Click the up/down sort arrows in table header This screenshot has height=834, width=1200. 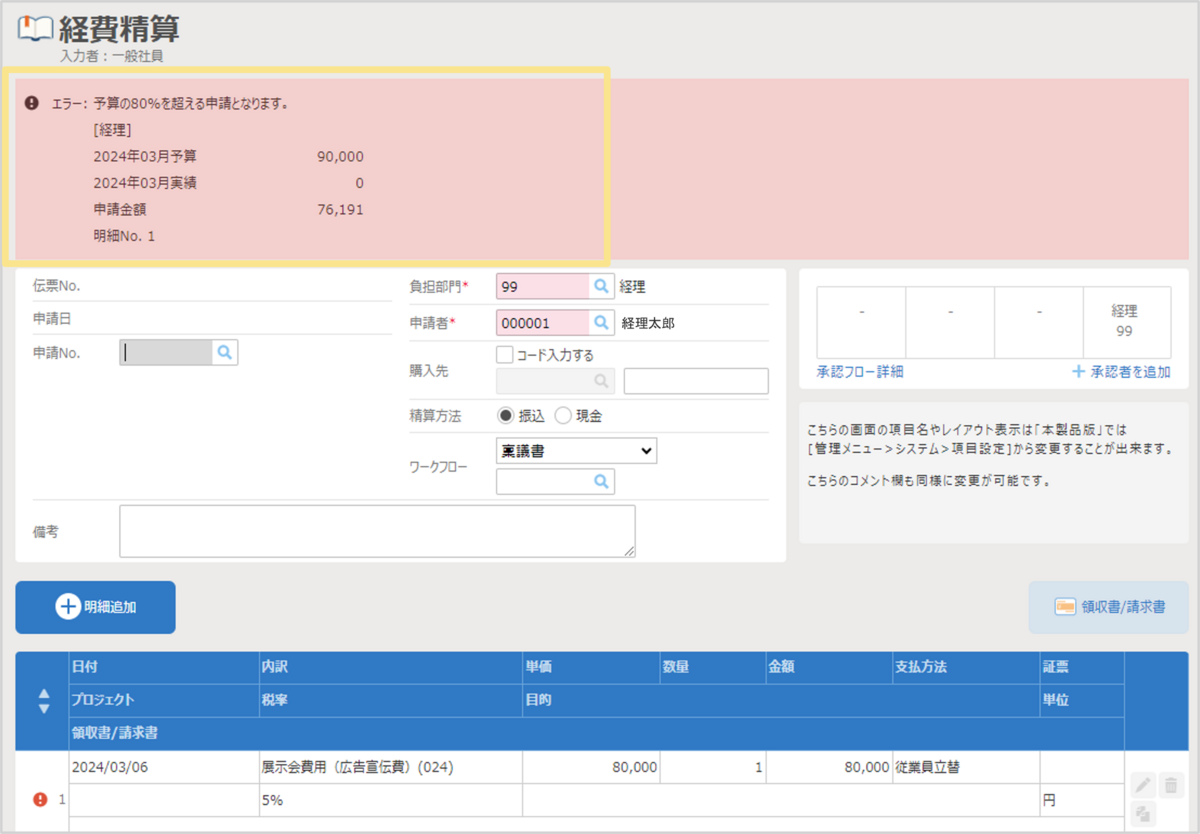(43, 701)
